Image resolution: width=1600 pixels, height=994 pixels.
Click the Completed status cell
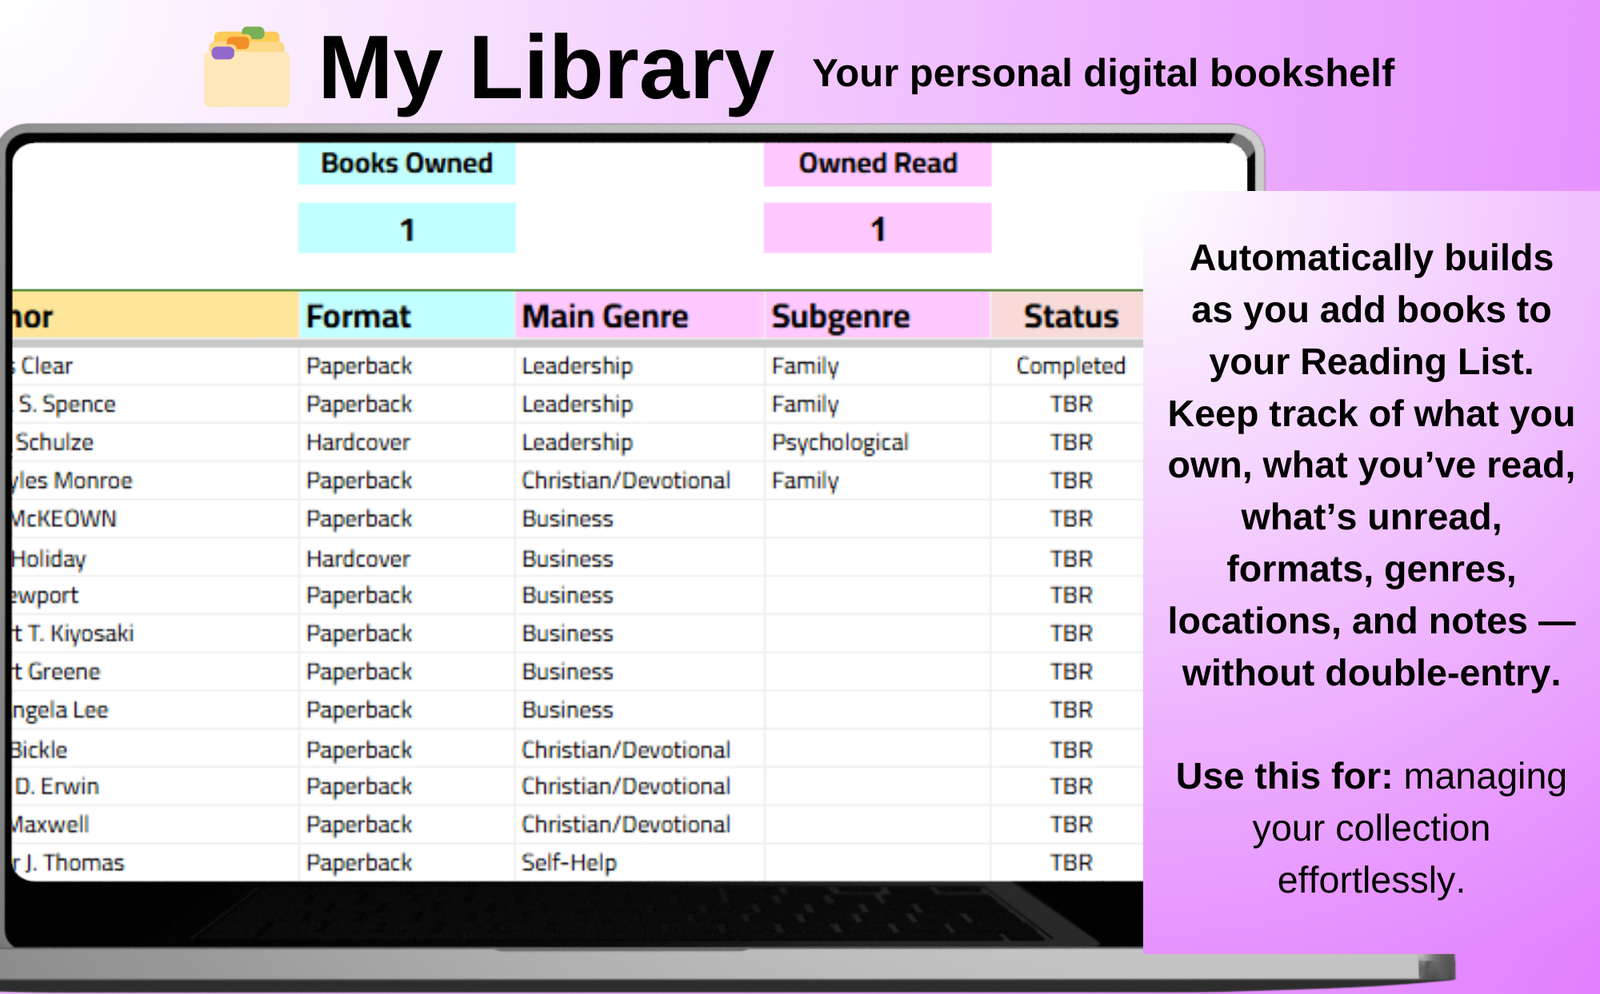1070,366
